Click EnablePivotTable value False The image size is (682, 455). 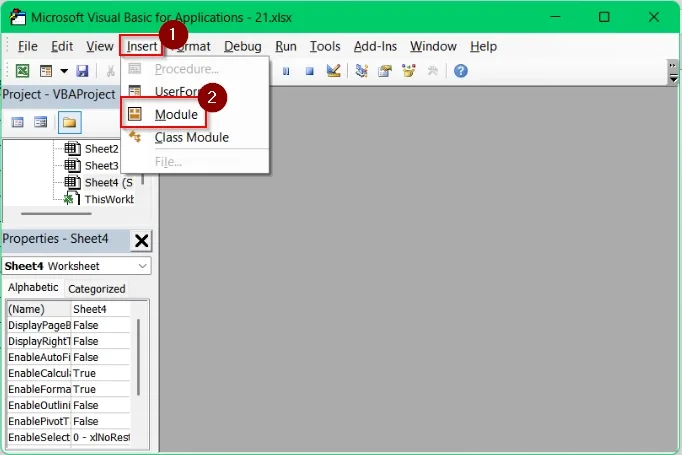click(100, 422)
